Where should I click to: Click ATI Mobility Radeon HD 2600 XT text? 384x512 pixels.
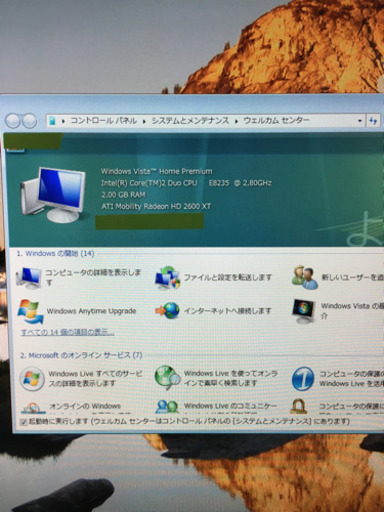coord(156,206)
